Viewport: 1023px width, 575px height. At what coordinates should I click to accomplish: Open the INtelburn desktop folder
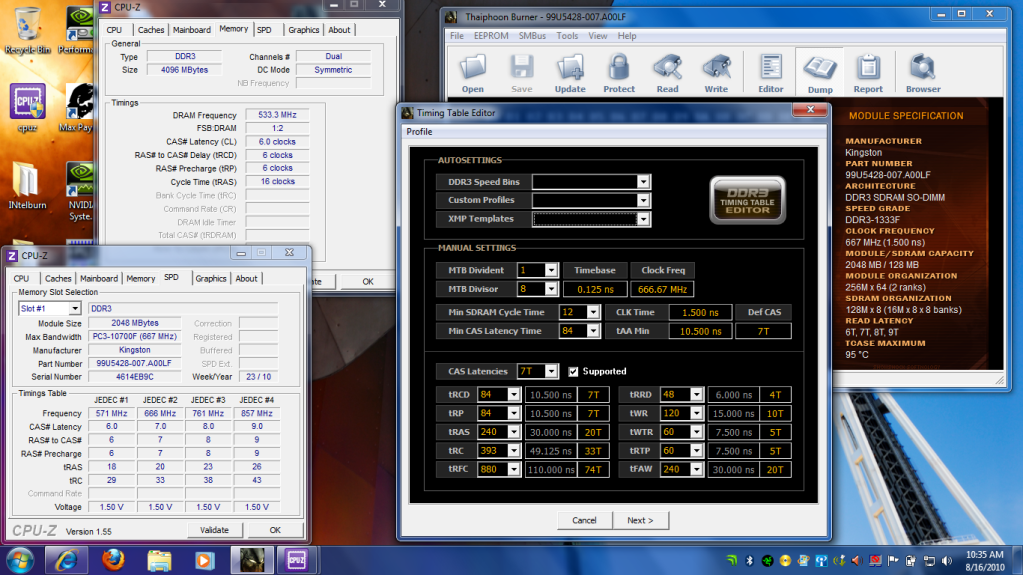(27, 186)
